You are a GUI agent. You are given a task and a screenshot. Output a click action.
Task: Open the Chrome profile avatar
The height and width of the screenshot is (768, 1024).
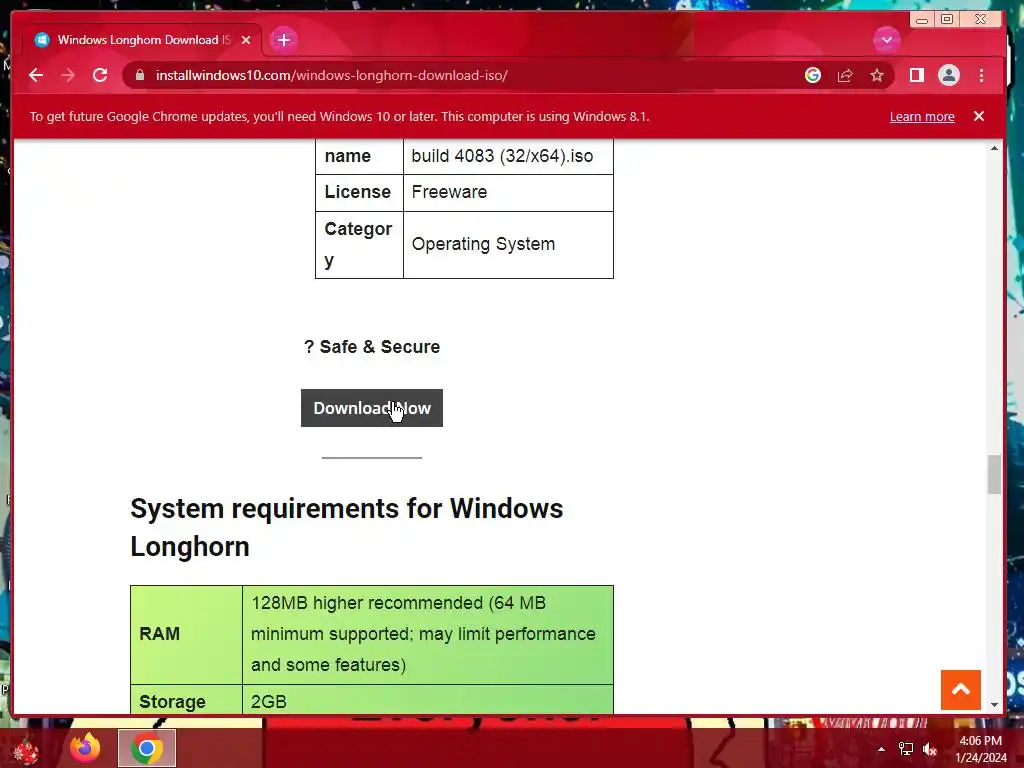click(949, 76)
